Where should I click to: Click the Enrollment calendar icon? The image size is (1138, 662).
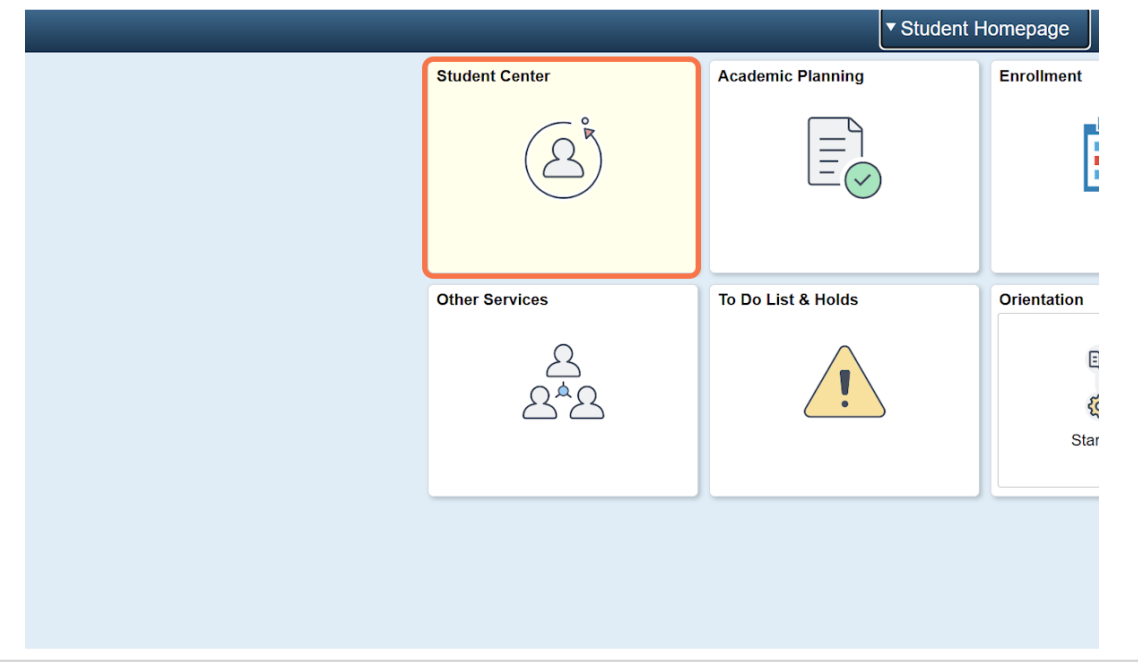(x=1091, y=156)
